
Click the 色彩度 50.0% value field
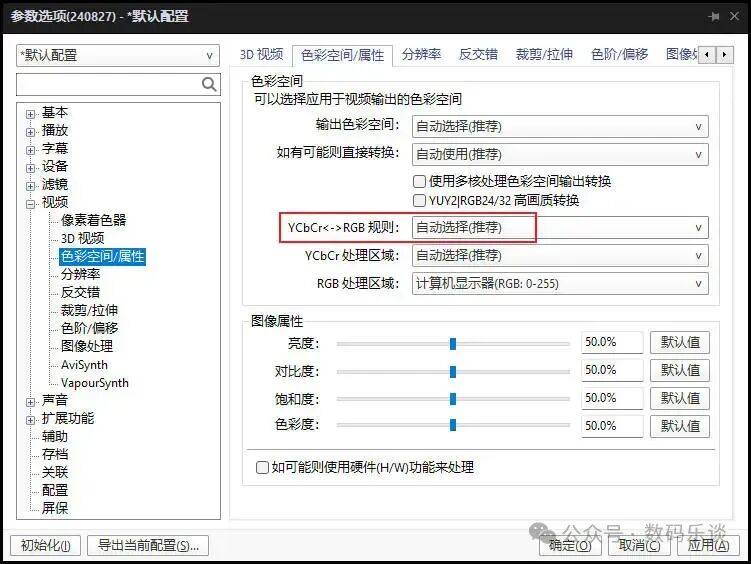click(x=612, y=426)
